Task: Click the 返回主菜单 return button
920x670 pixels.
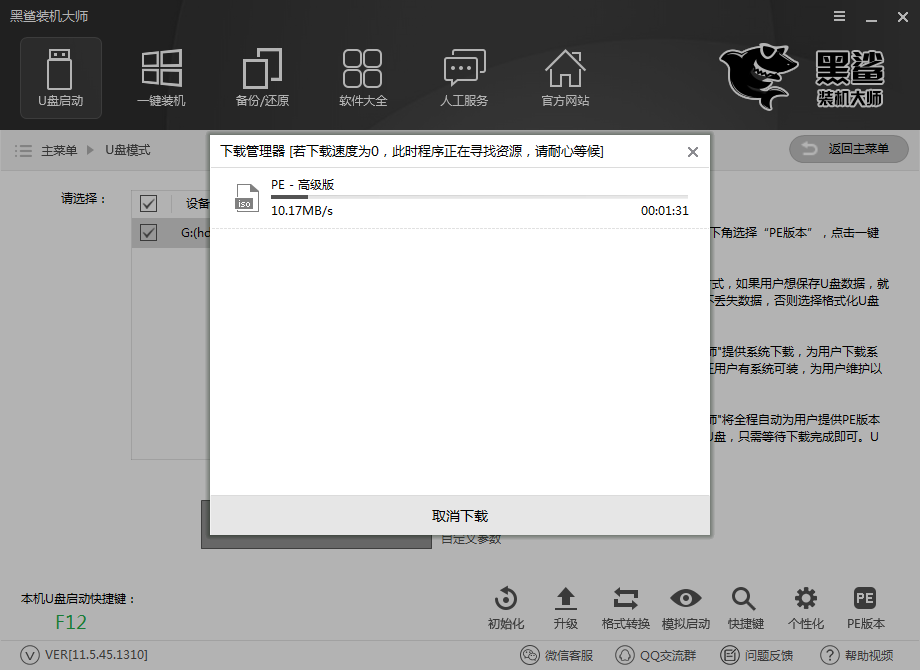Action: click(848, 149)
